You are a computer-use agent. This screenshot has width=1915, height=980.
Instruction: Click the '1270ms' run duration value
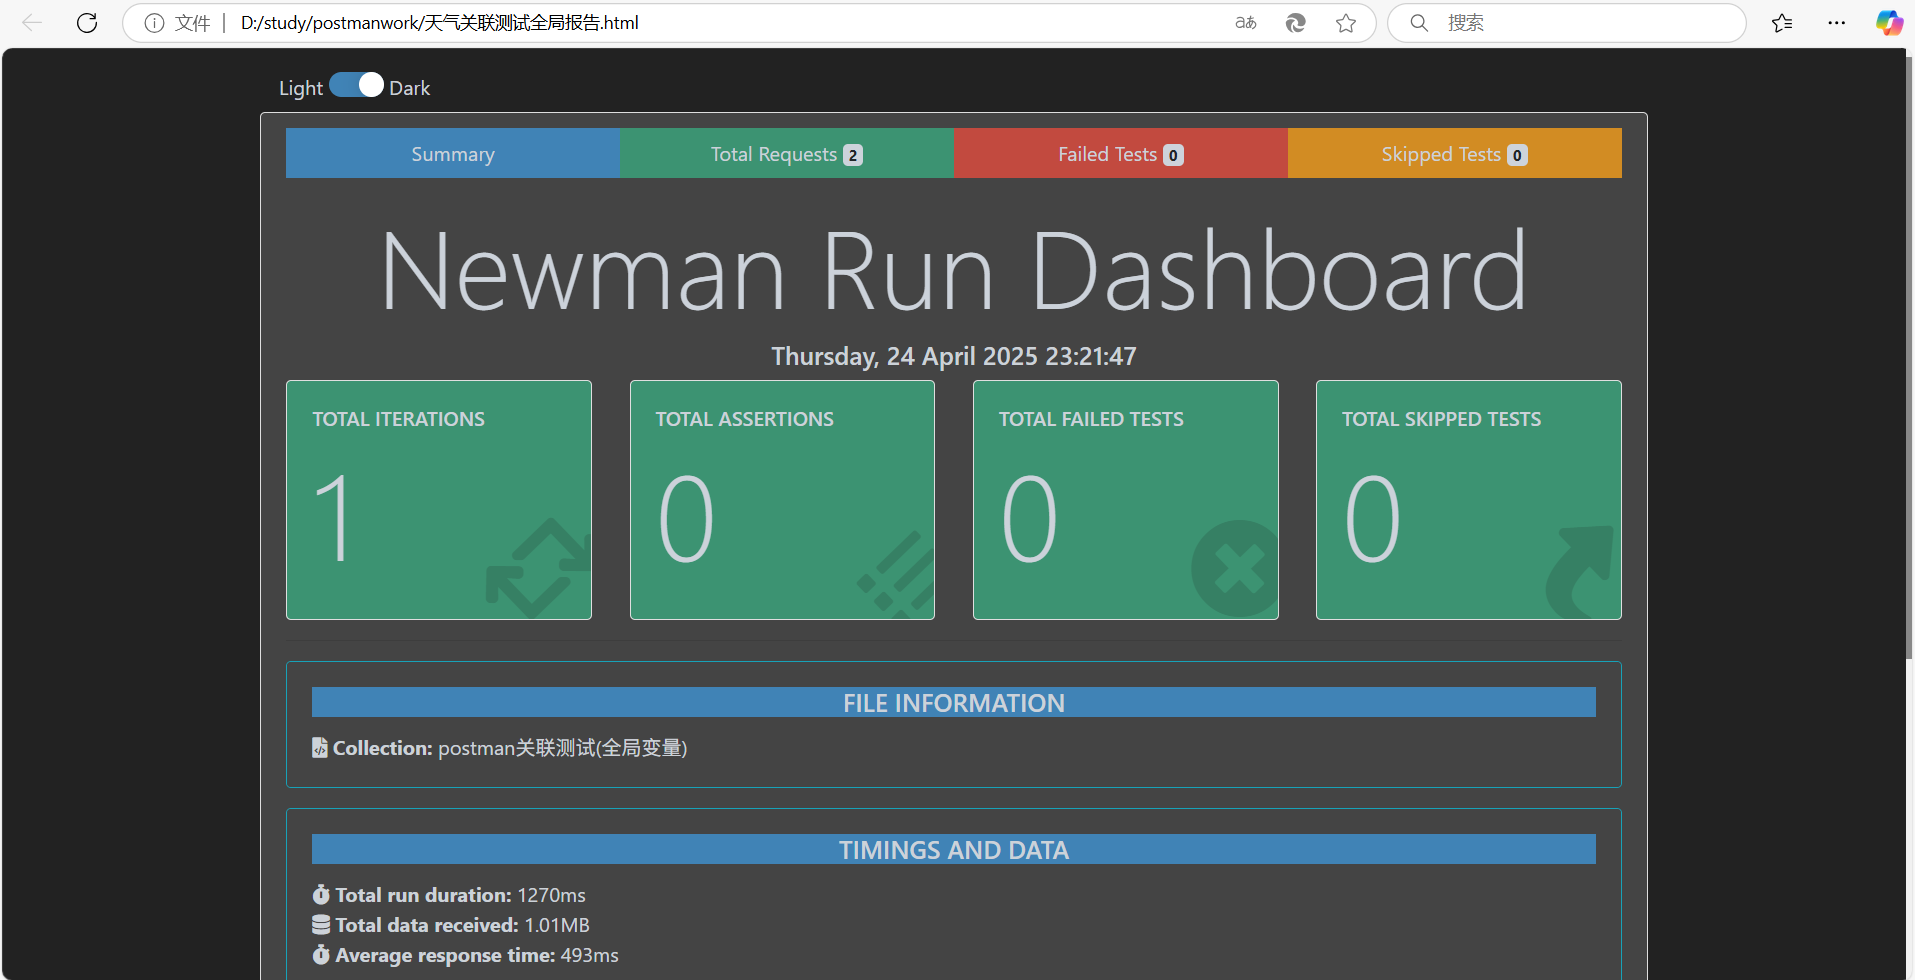click(551, 895)
